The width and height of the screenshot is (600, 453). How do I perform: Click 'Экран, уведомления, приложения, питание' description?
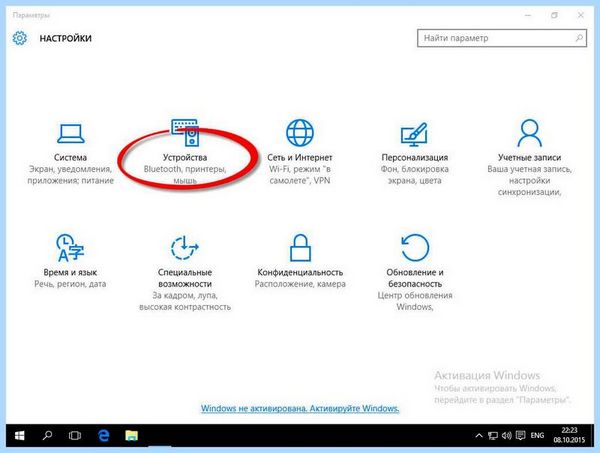tap(70, 174)
